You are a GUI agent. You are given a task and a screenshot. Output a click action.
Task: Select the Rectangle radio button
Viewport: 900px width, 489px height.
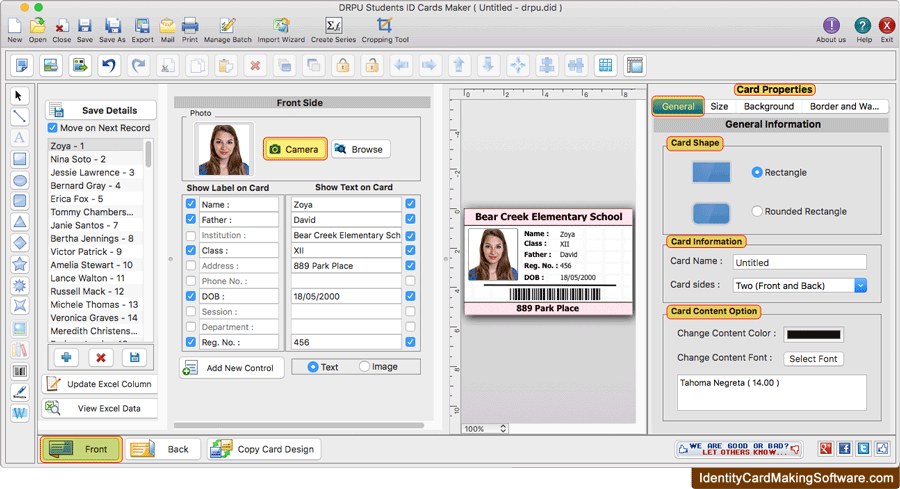pyautogui.click(x=757, y=172)
